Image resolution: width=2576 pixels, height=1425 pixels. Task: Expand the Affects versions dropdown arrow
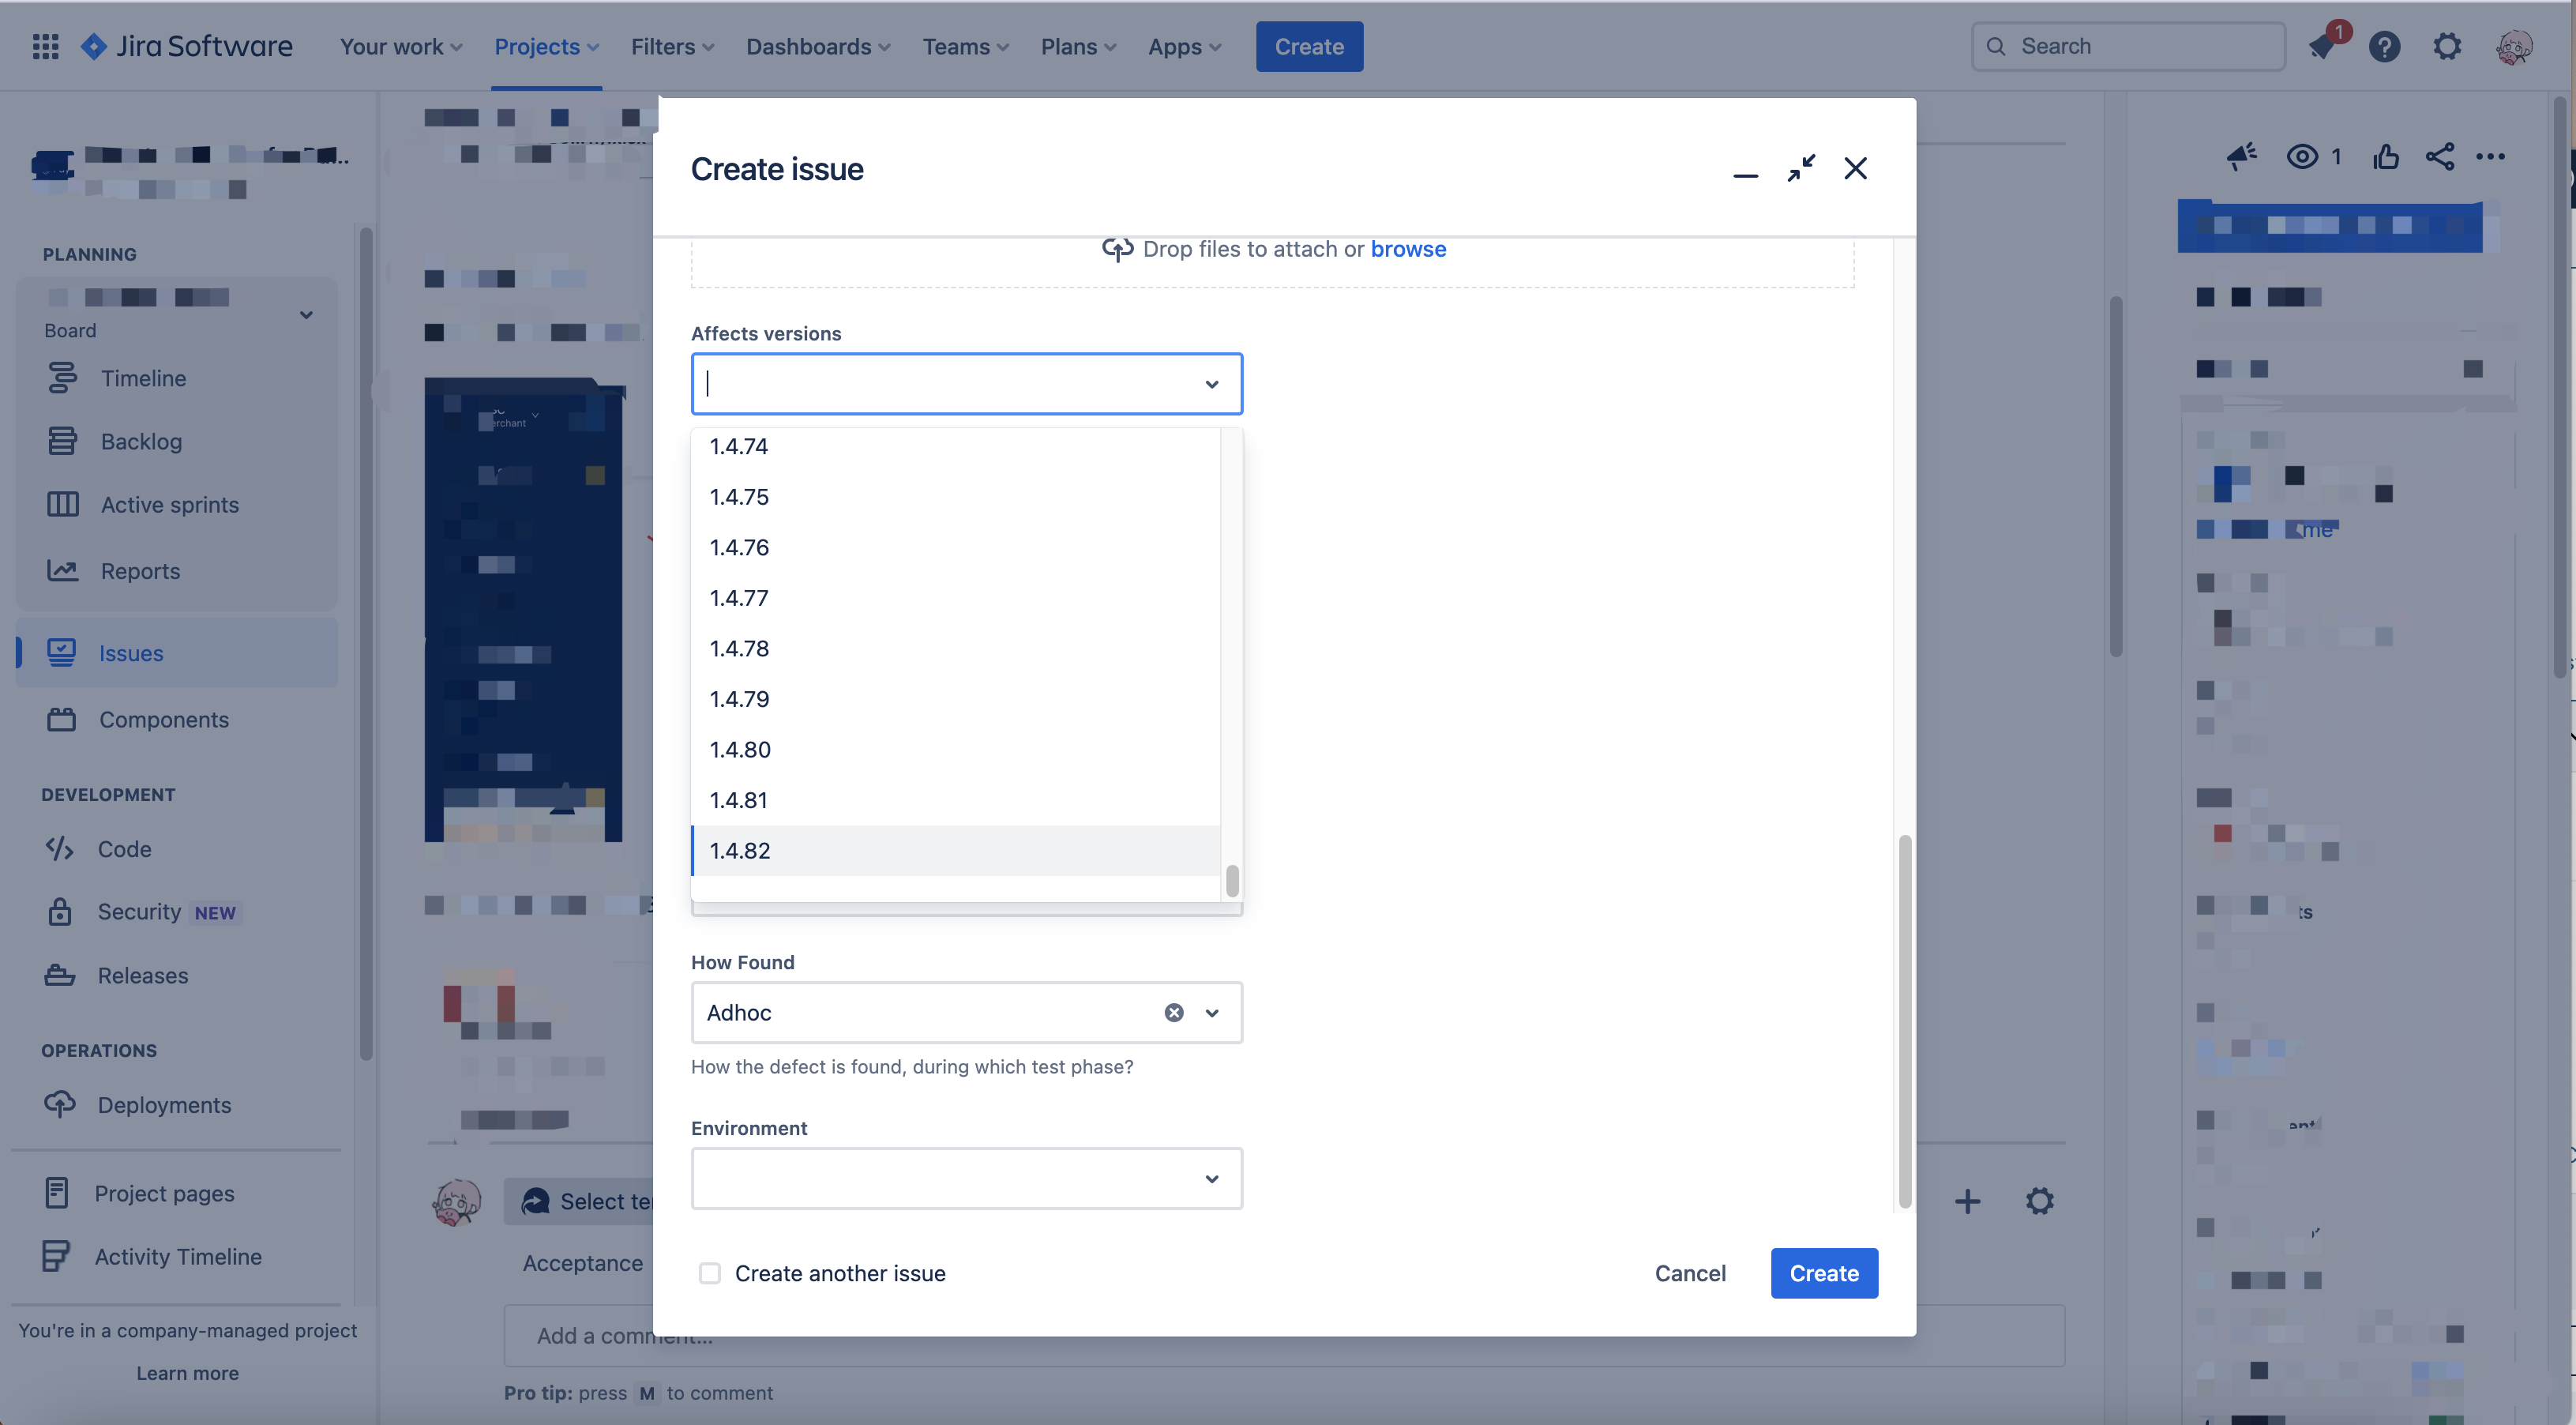[1212, 384]
